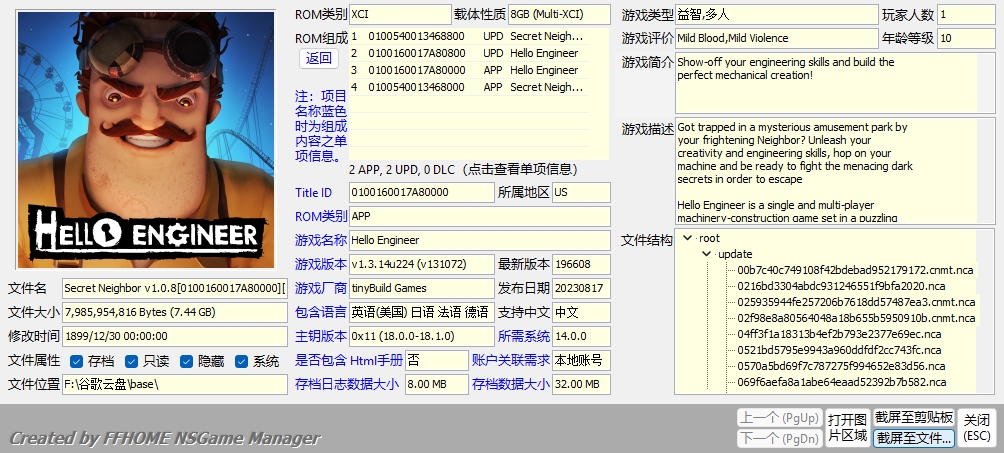The image size is (1004, 453).
Task: Click the 发布日期 field 20230817
Action: (x=581, y=288)
